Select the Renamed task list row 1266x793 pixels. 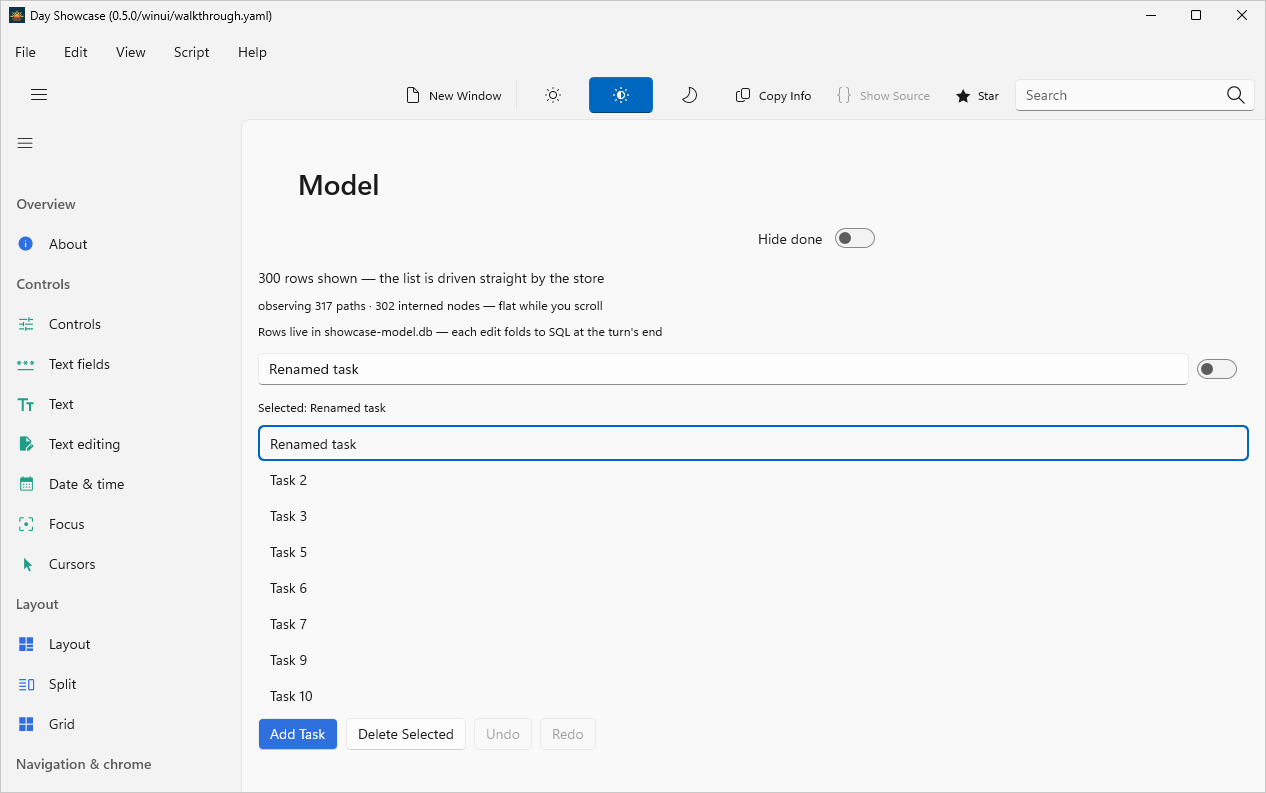[753, 444]
